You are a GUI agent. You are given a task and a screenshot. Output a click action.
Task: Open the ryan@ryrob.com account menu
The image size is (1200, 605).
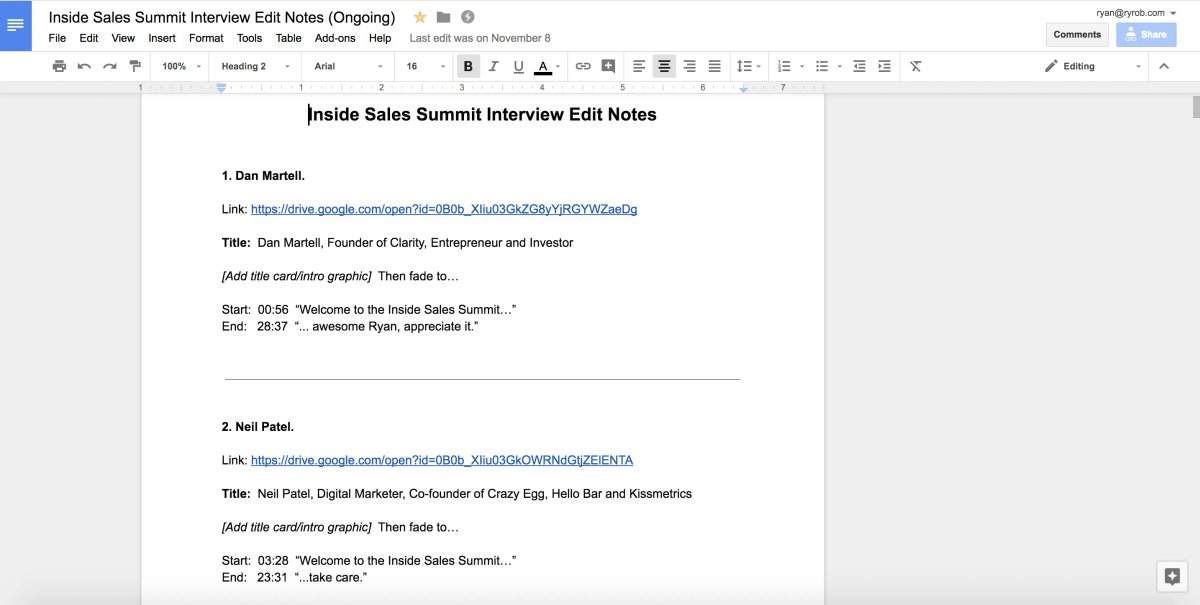point(1136,12)
